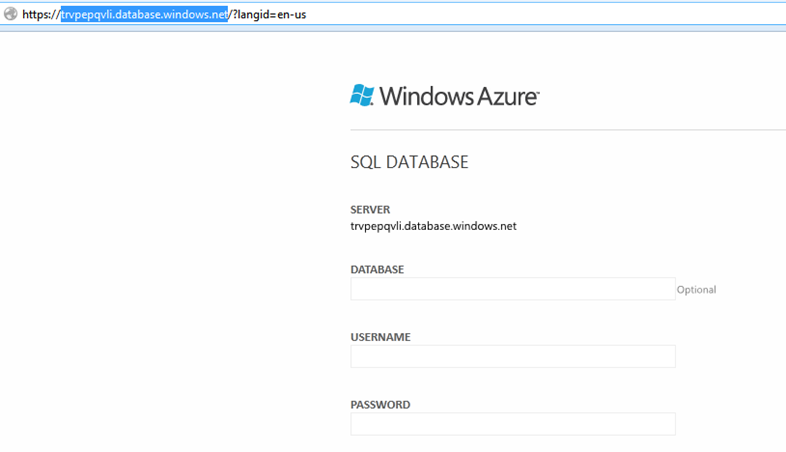Viewport: 786px width, 452px height.
Task: Click the horizontal divider below the Azure logo
Action: [568, 130]
